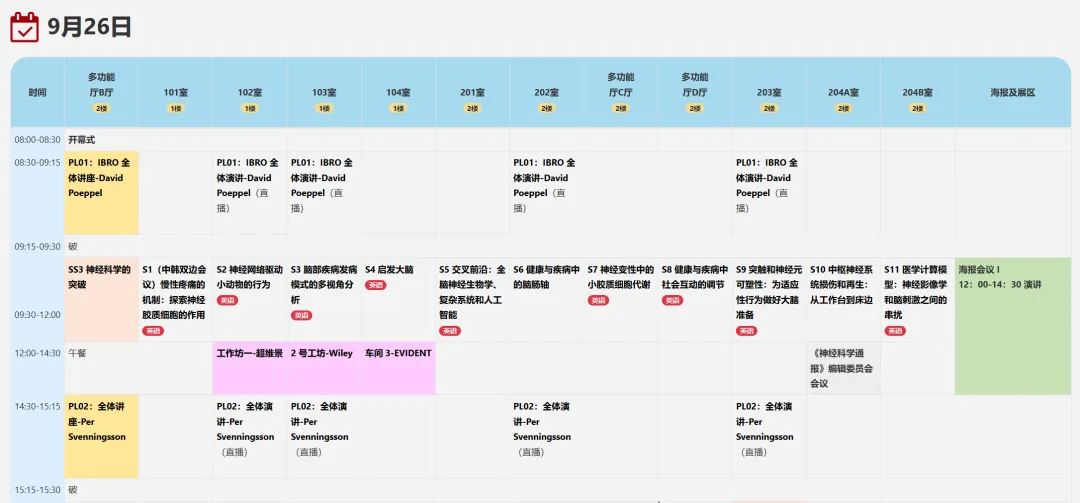Select the 海报及展区 column header

1012,92
